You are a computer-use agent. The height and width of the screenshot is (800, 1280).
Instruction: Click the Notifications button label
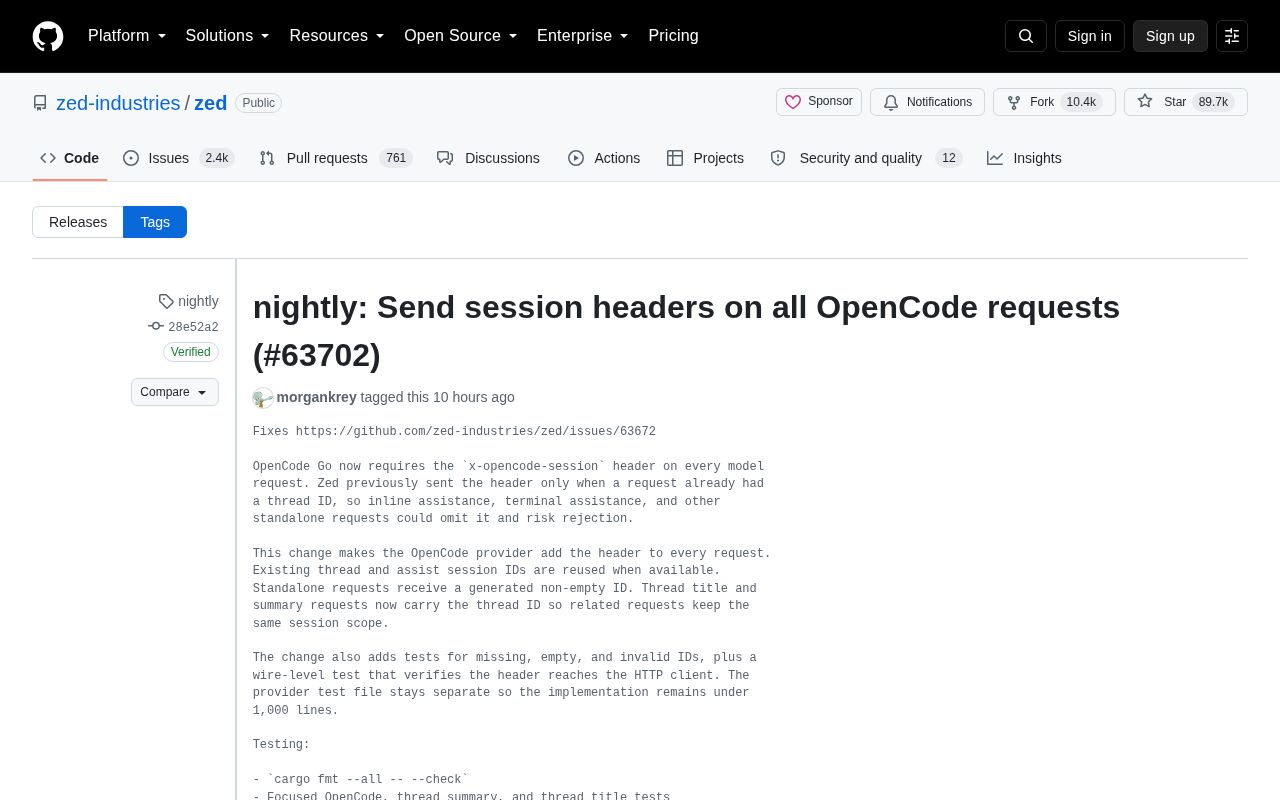[939, 102]
